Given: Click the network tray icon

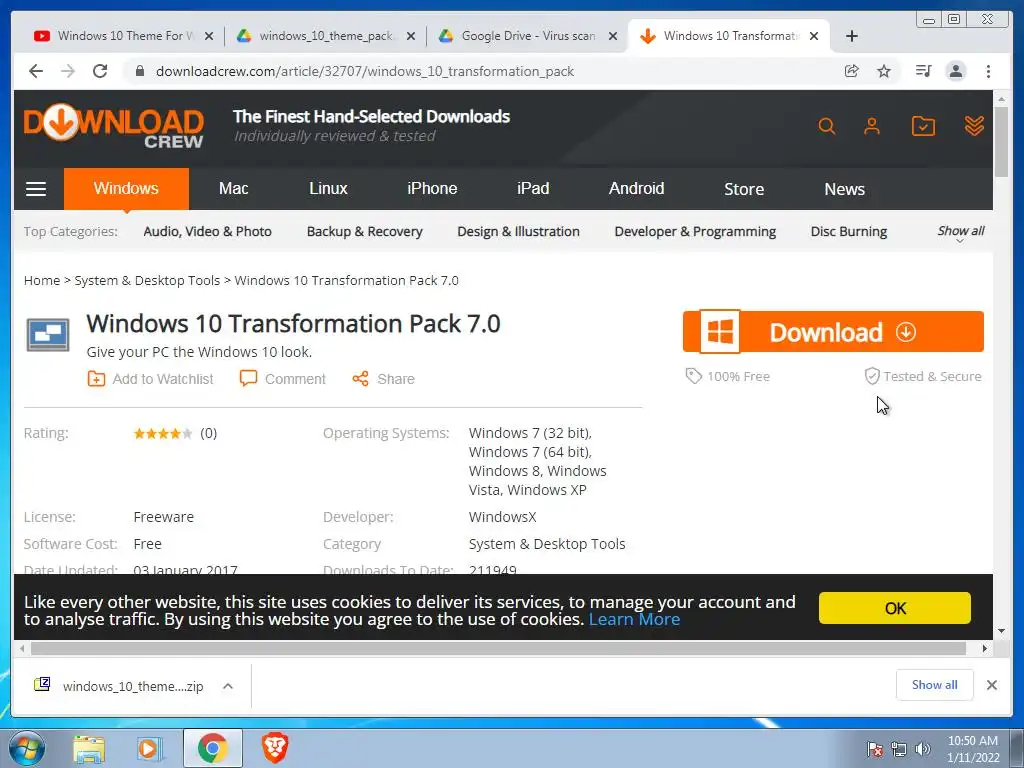Looking at the screenshot, I should click(x=899, y=749).
